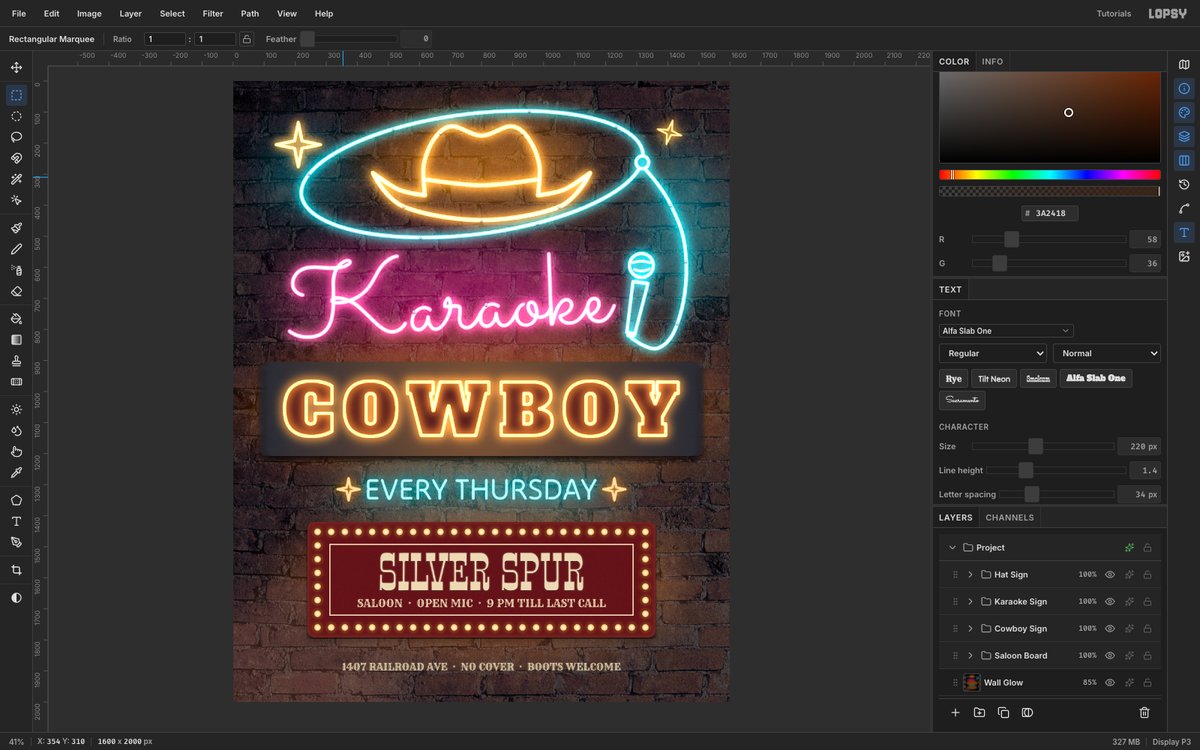Select the Paint Bucket tool
1200x750 pixels.
pos(16,318)
